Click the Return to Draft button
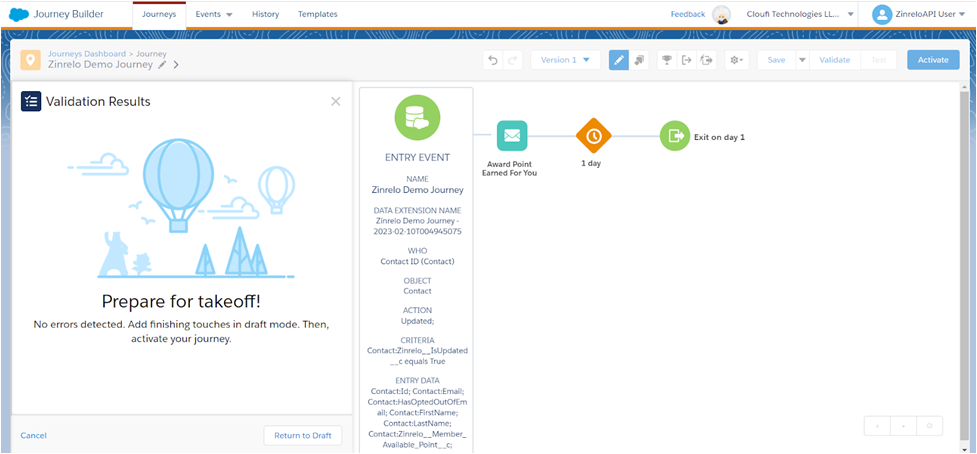 pos(303,435)
